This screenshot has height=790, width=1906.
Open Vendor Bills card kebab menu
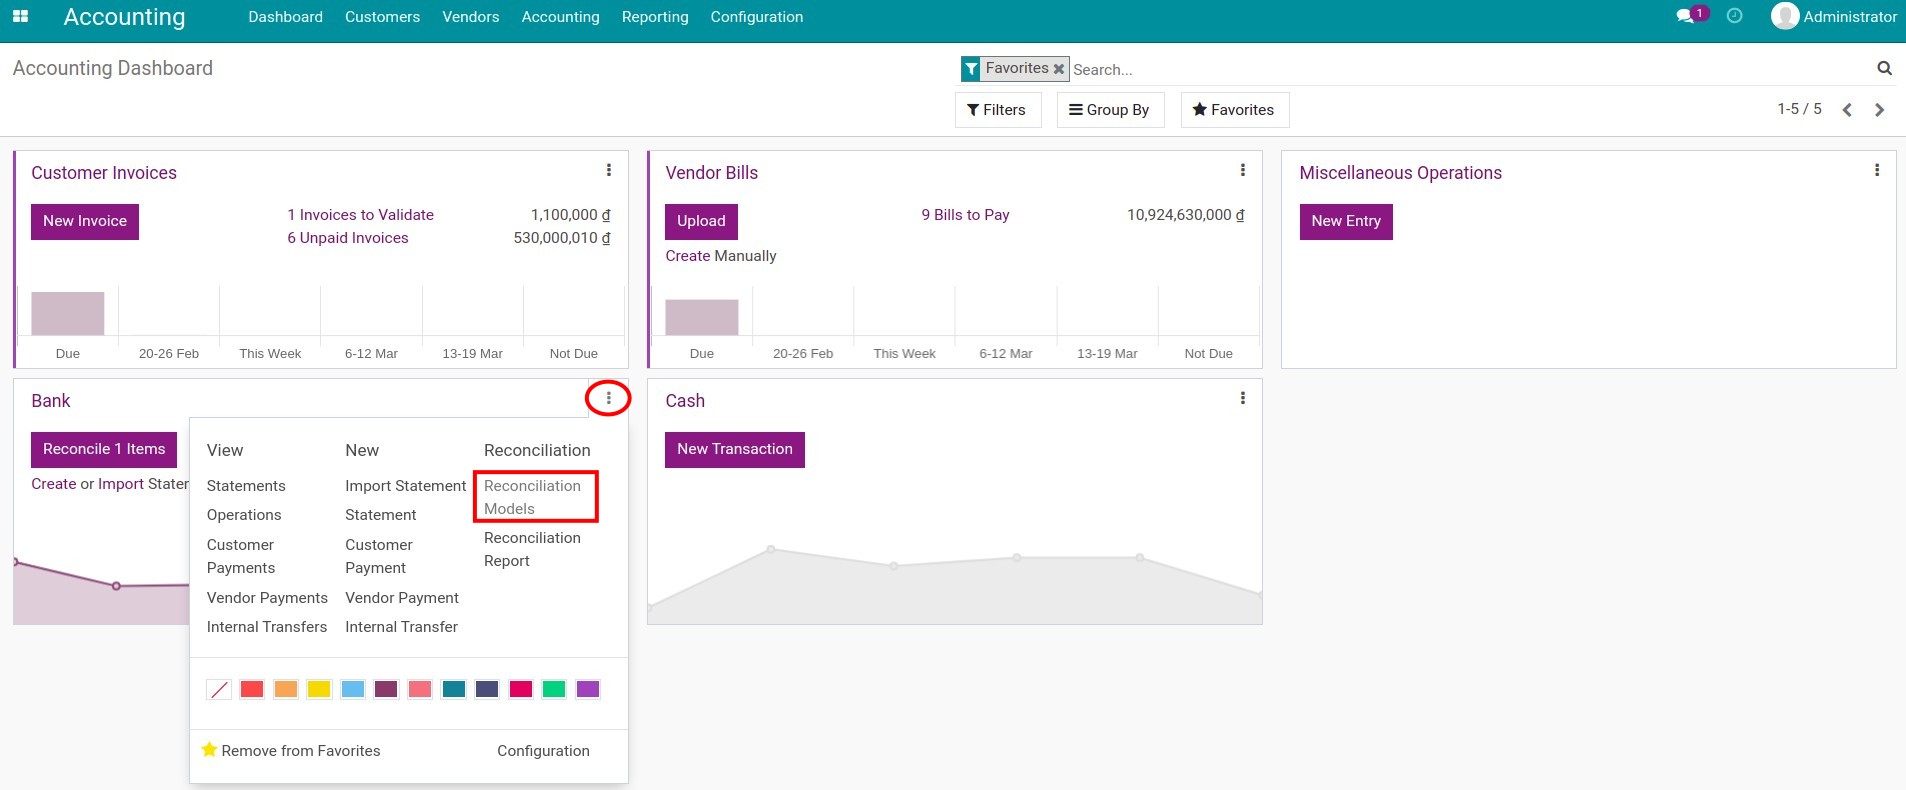[x=1242, y=171]
